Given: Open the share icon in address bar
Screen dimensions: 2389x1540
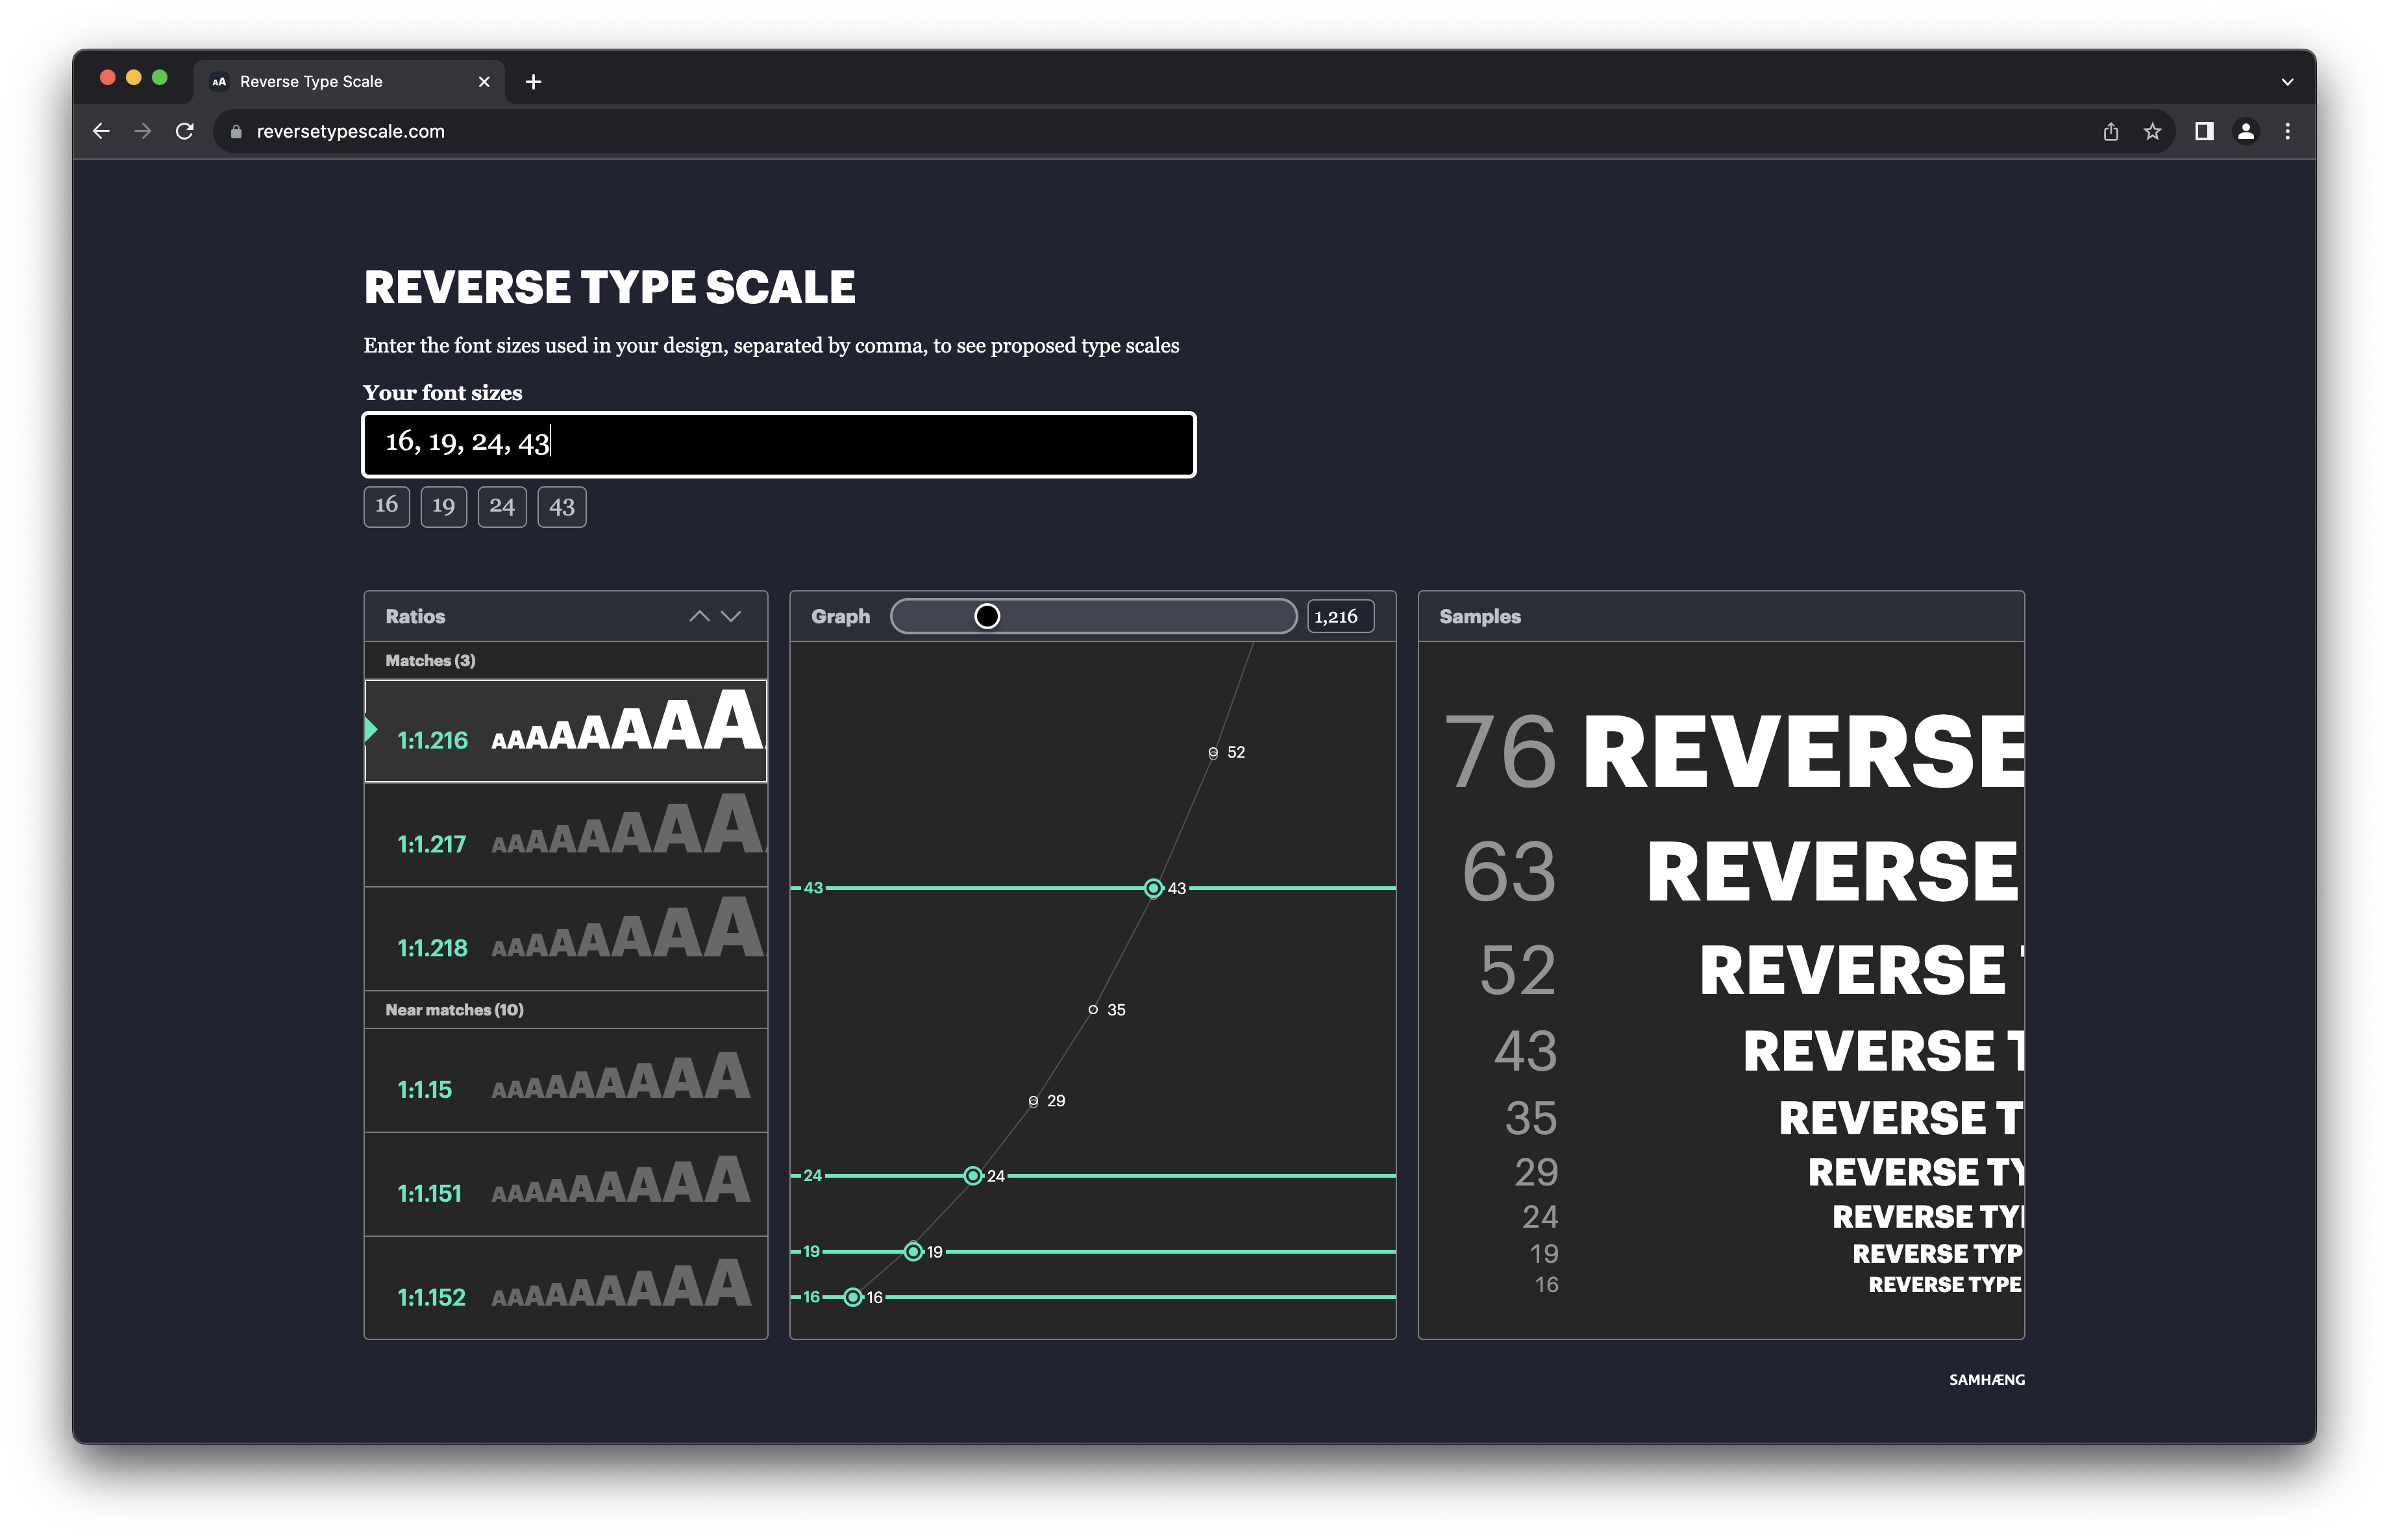Looking at the screenshot, I should point(2110,131).
